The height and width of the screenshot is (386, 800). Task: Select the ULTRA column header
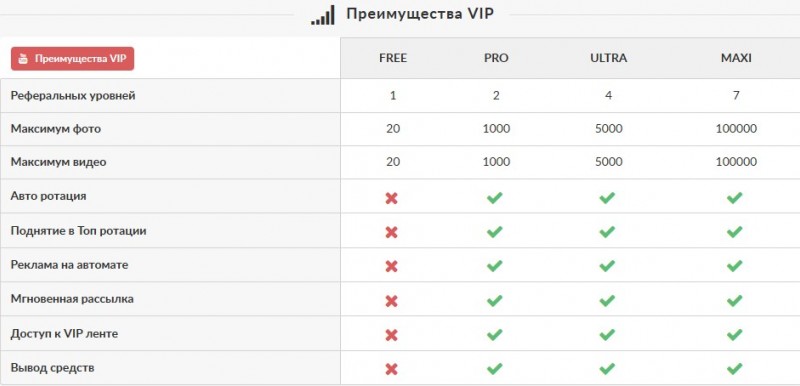(x=608, y=58)
